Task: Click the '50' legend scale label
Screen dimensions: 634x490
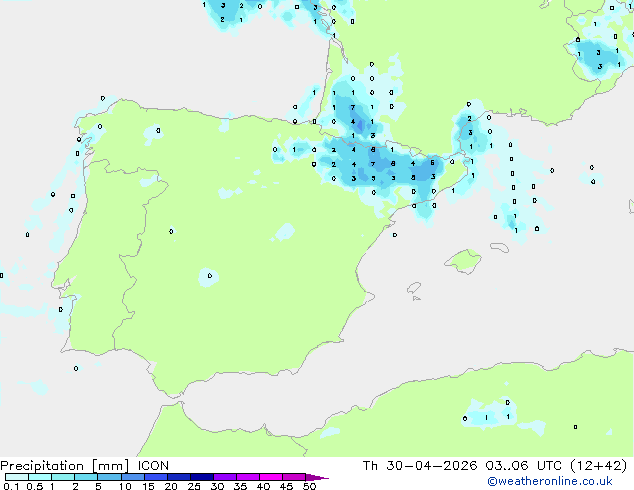Action: tap(309, 486)
